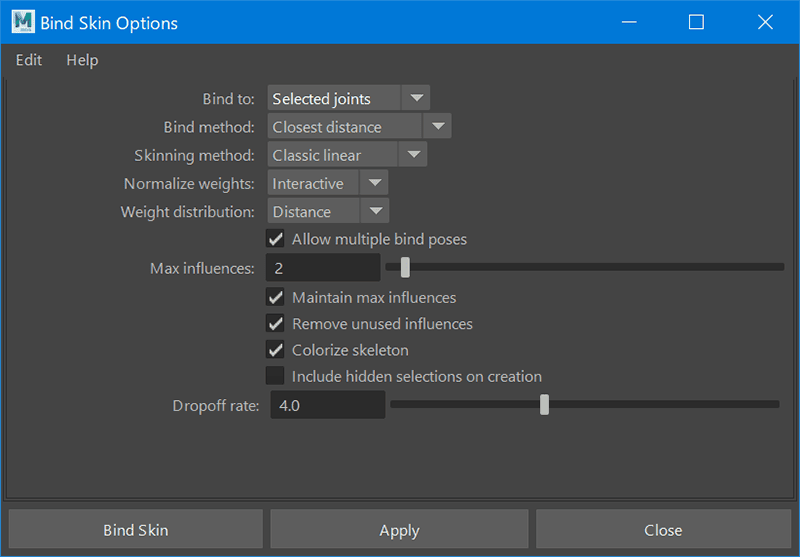Toggle Maintain max influences checkbox
The image size is (800, 557).
(276, 297)
